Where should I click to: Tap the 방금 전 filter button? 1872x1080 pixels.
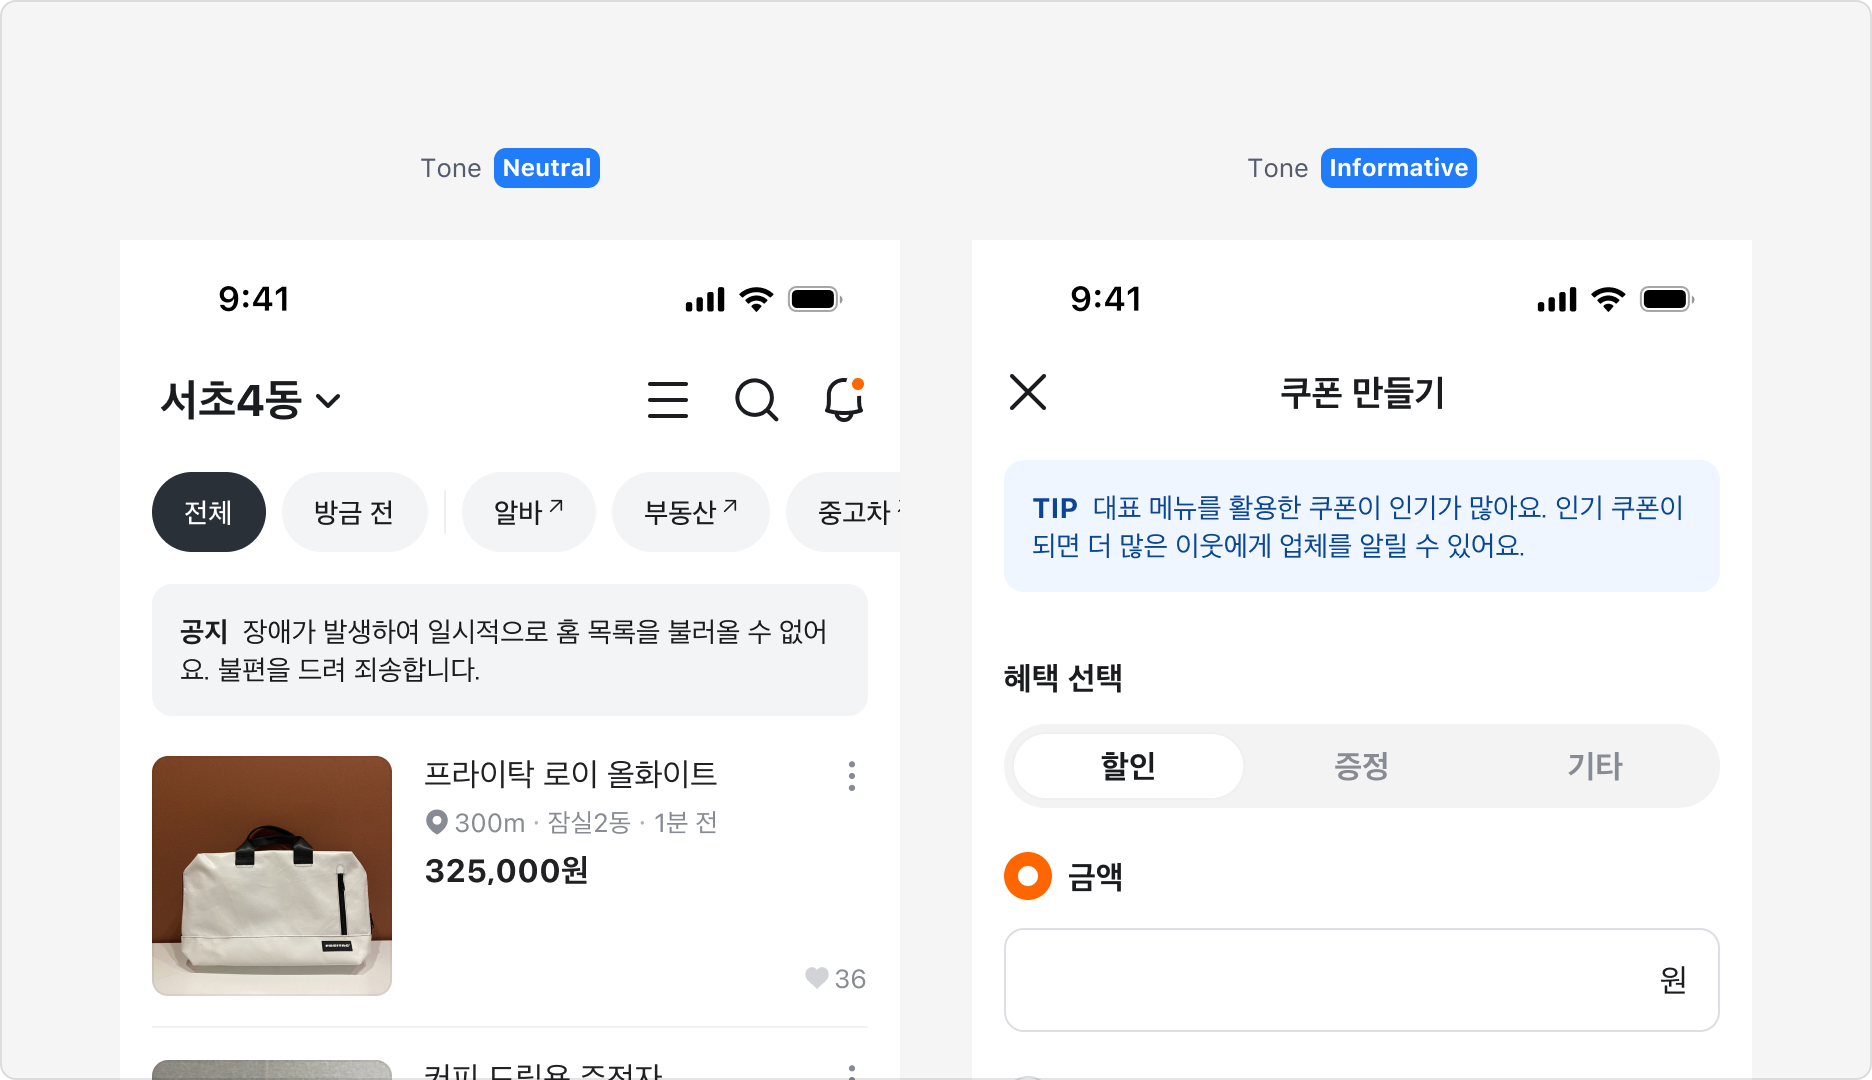[355, 512]
